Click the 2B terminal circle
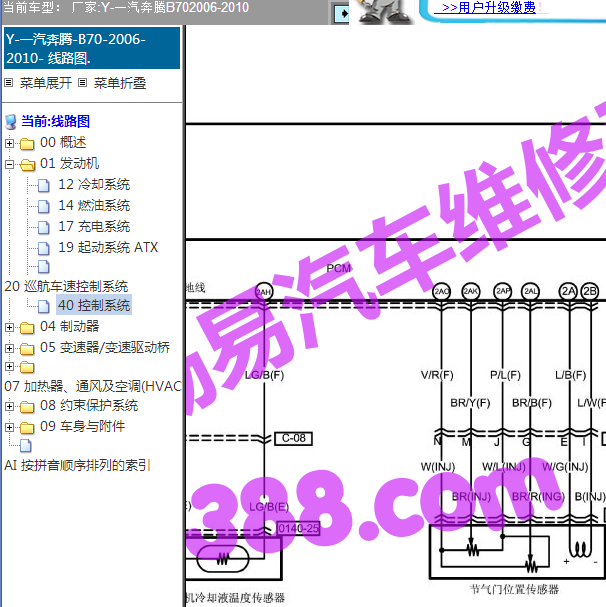 pyautogui.click(x=590, y=291)
